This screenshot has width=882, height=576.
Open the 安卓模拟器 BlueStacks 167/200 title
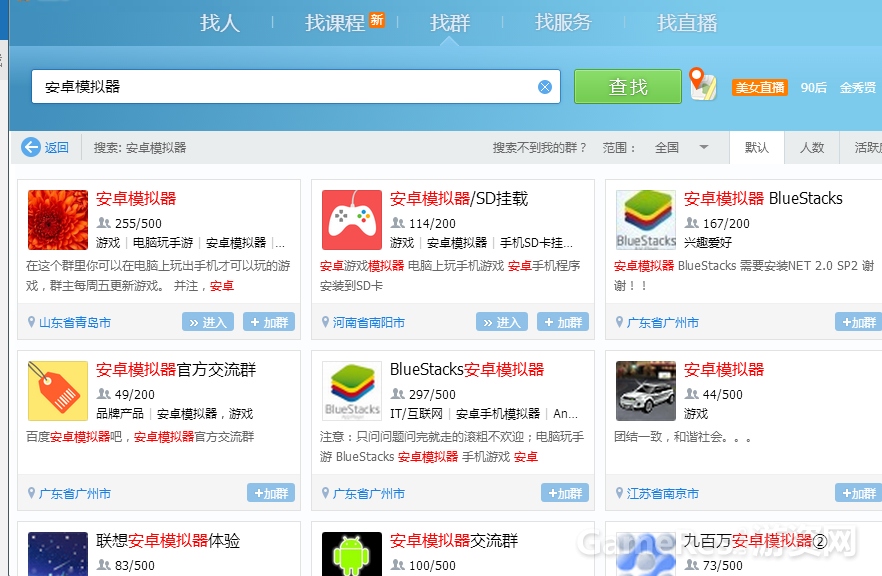763,199
